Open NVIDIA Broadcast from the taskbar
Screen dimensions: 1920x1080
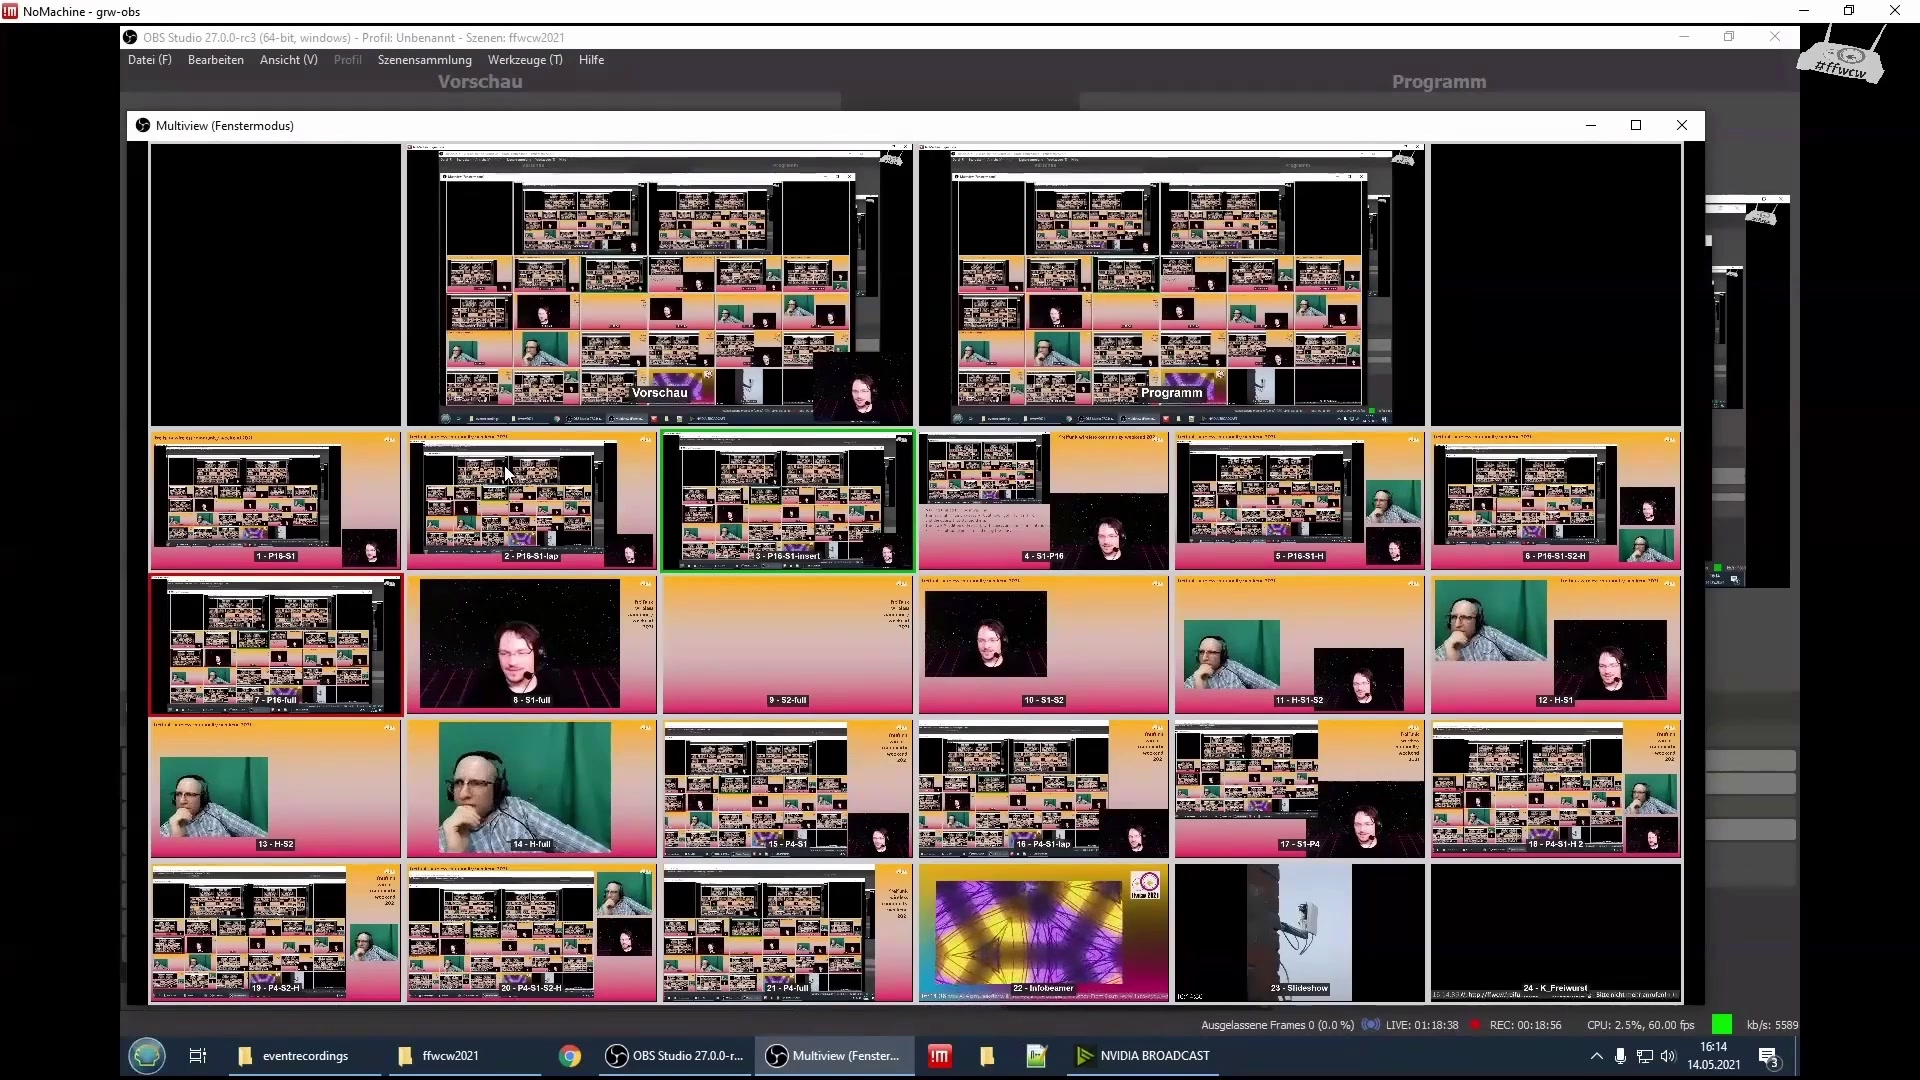(x=1142, y=1056)
